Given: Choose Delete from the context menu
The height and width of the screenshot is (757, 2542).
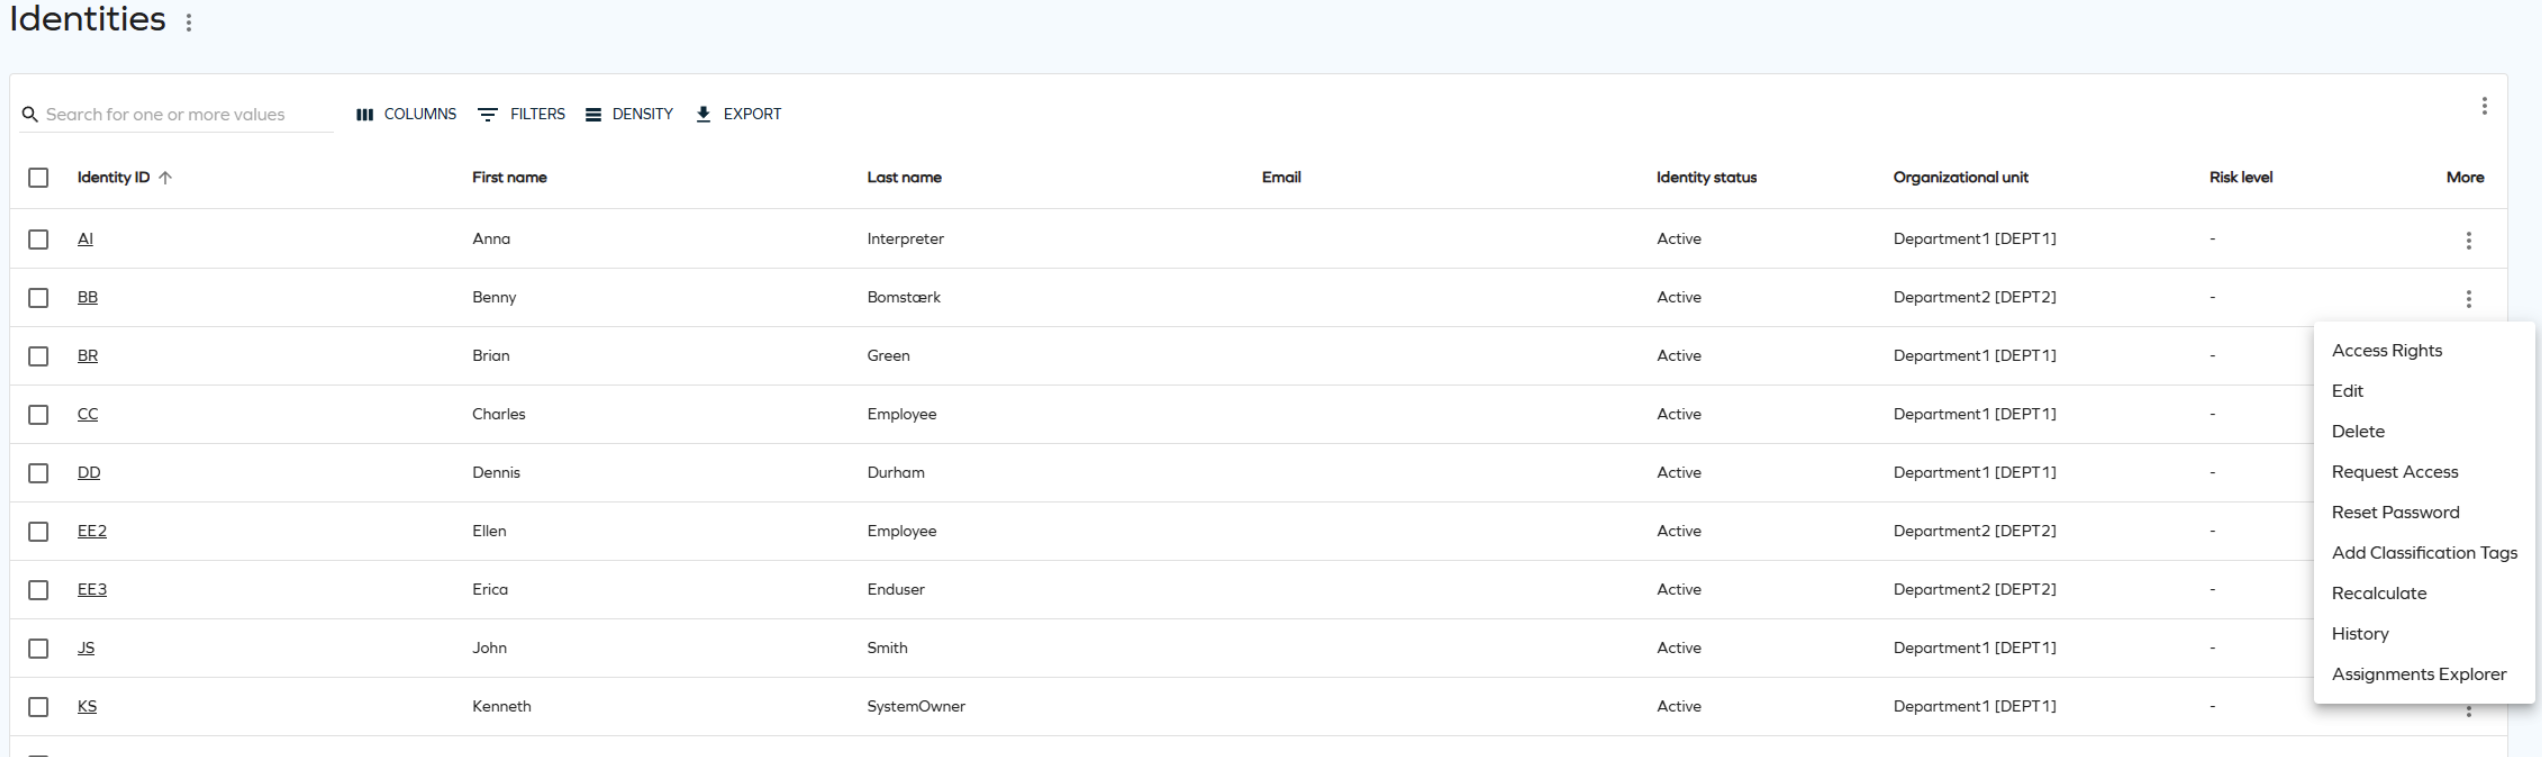Looking at the screenshot, I should tap(2423, 432).
